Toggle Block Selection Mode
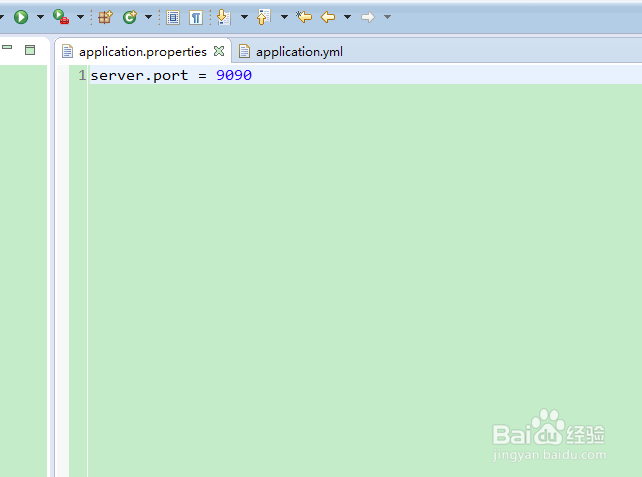Image resolution: width=642 pixels, height=477 pixels. (173, 17)
